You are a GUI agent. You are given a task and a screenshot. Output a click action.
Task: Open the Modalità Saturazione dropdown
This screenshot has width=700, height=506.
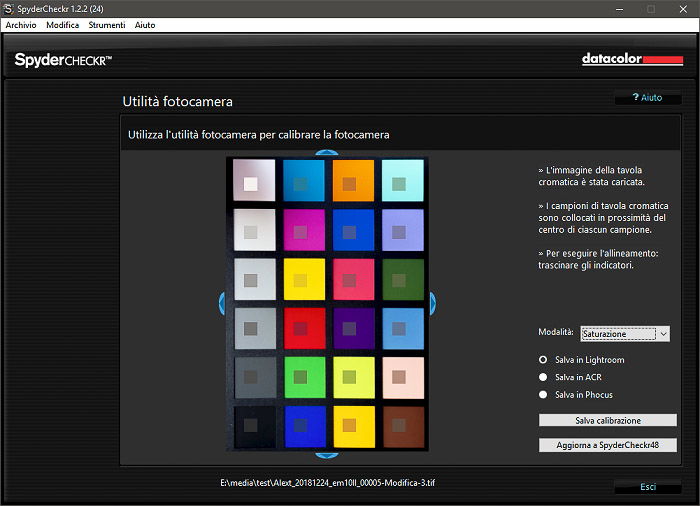(625, 334)
